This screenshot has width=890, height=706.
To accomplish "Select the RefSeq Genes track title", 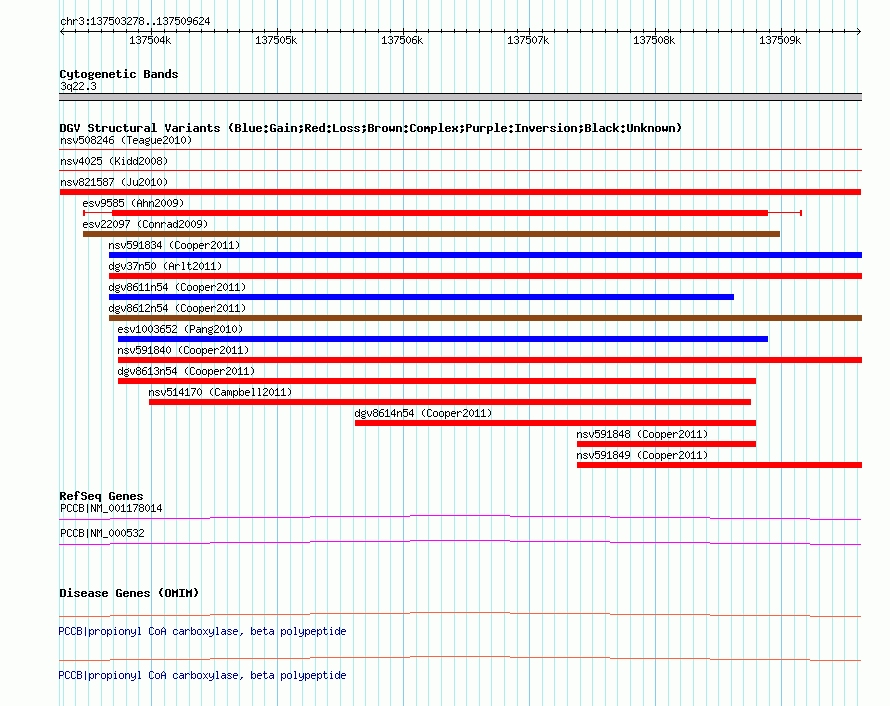I will (101, 496).
